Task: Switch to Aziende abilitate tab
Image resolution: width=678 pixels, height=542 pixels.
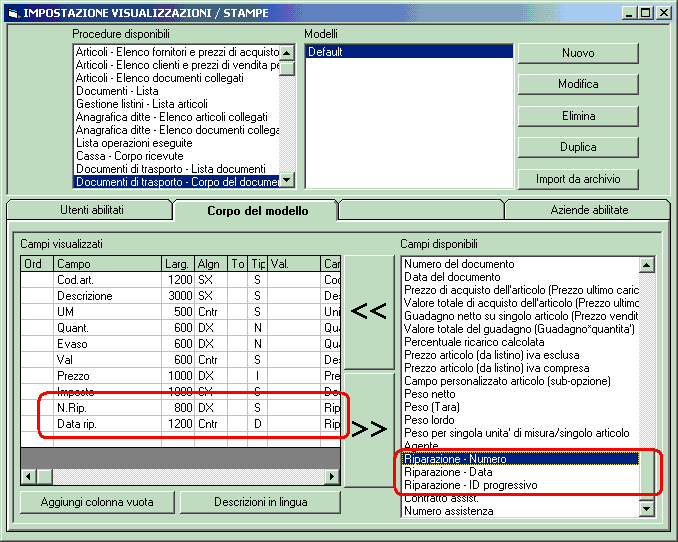Action: coord(589,210)
